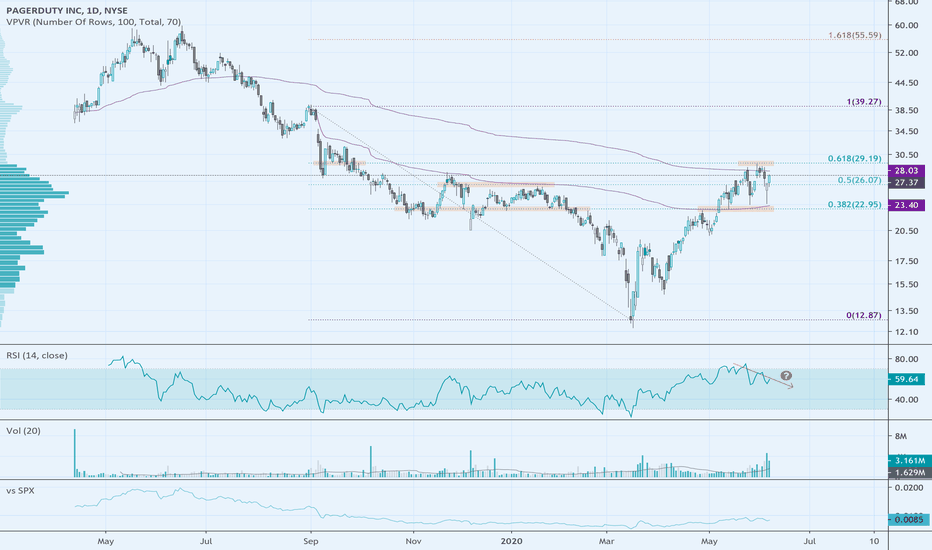932x550 pixels.
Task: Click the 59.64 RSI value tag
Action: (x=906, y=379)
